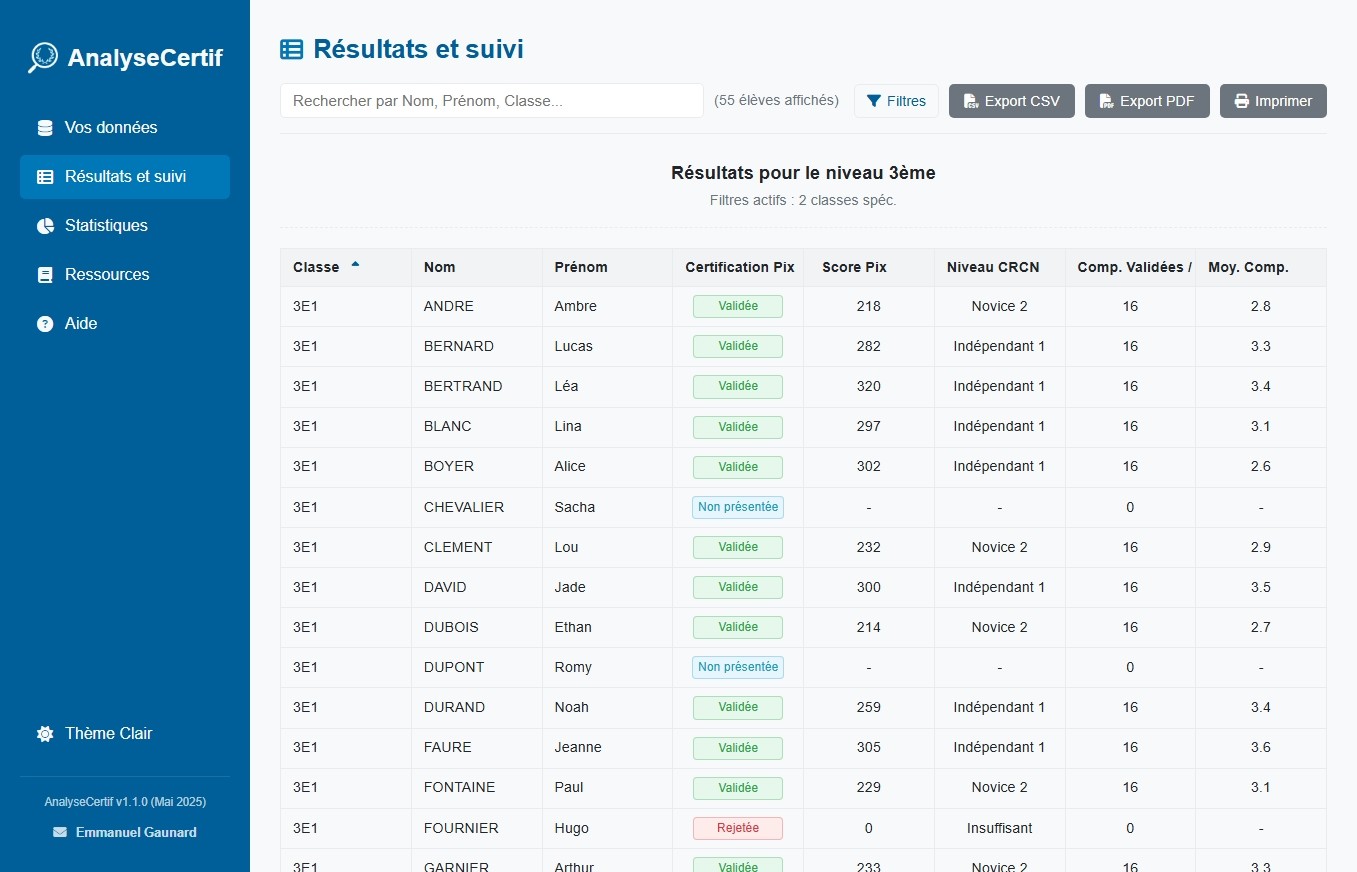Sort by Moy. Comp. column header
The height and width of the screenshot is (872, 1357).
pyautogui.click(x=1261, y=268)
